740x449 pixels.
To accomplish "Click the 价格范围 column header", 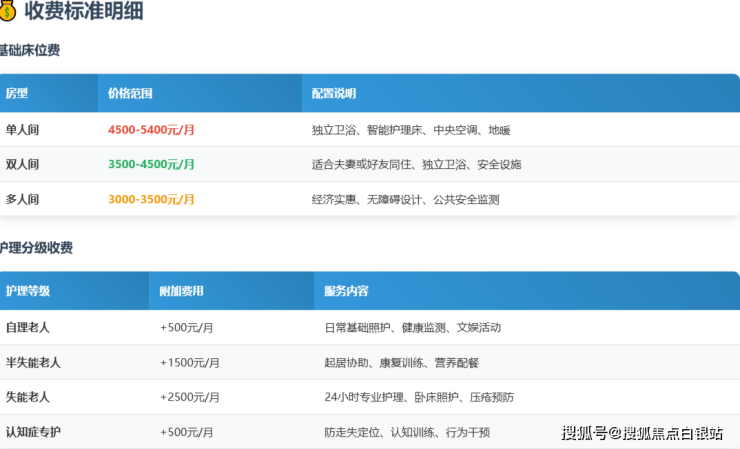I will (130, 94).
